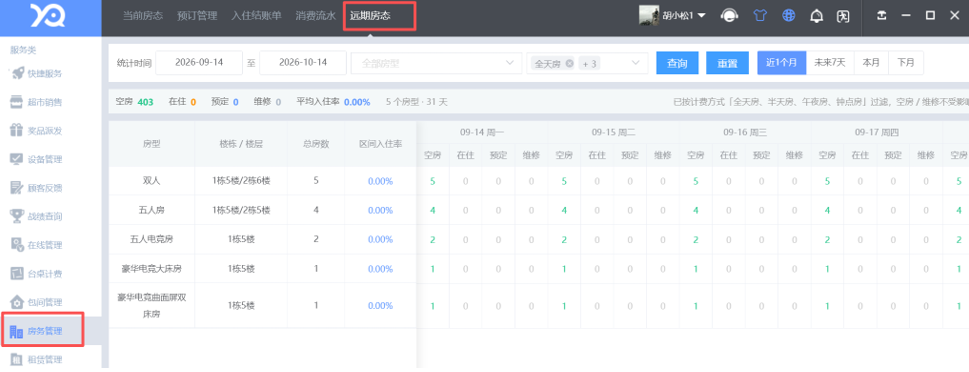
Task: Click start date field 2026-09-14
Action: point(199,62)
